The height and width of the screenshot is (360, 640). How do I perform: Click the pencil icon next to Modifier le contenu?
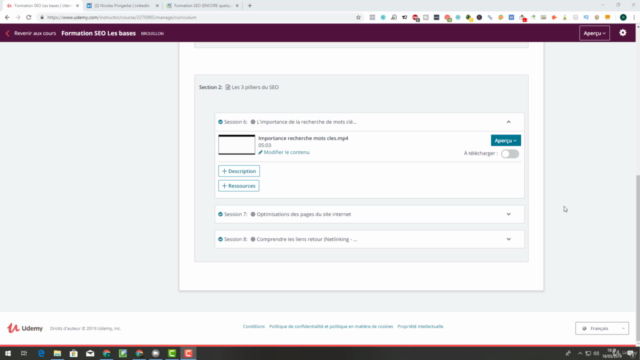[x=260, y=152]
